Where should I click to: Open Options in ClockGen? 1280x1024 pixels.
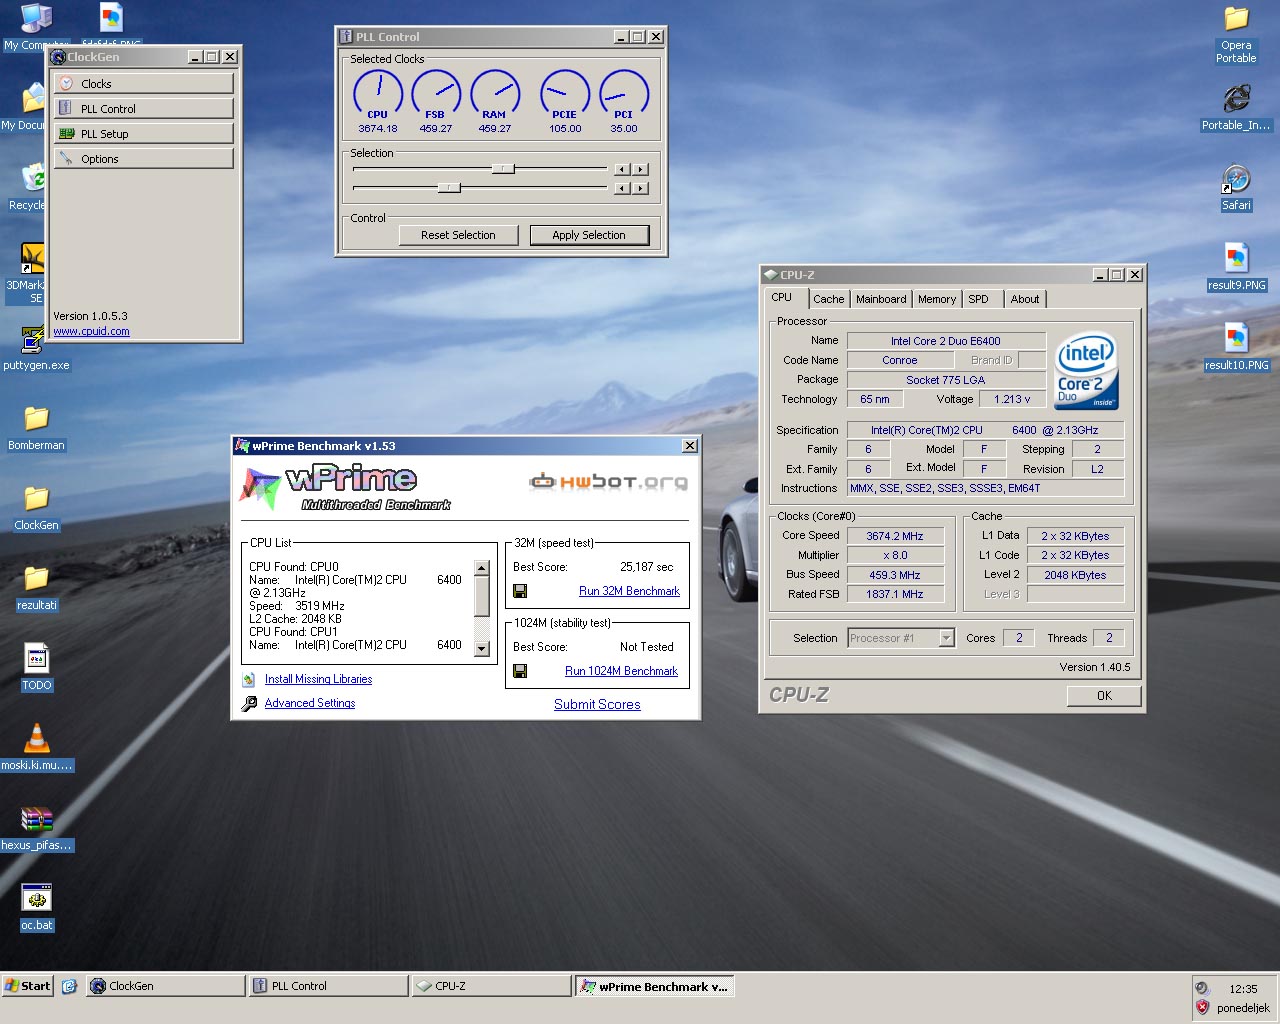143,159
